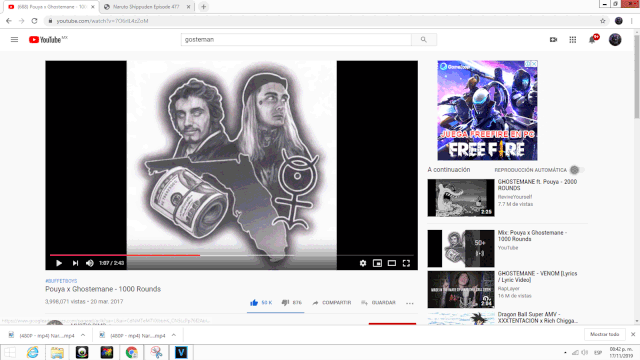Image resolution: width=640 pixels, height=360 pixels.
Task: Dislike the video with thumbs down
Action: [x=285, y=302]
